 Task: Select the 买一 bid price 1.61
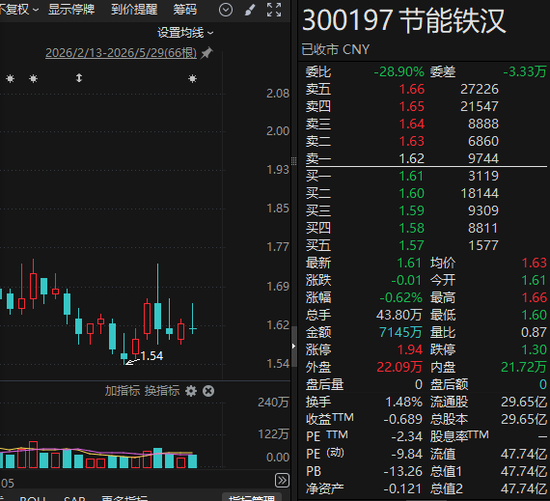point(411,176)
